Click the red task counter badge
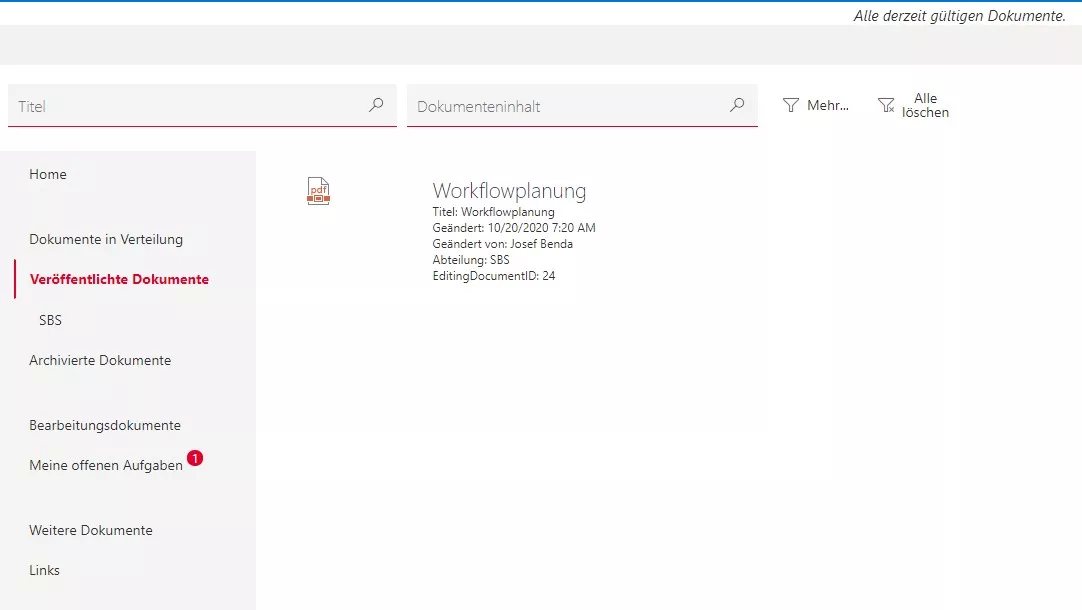Viewport: 1082px width, 610px height. 195,458
